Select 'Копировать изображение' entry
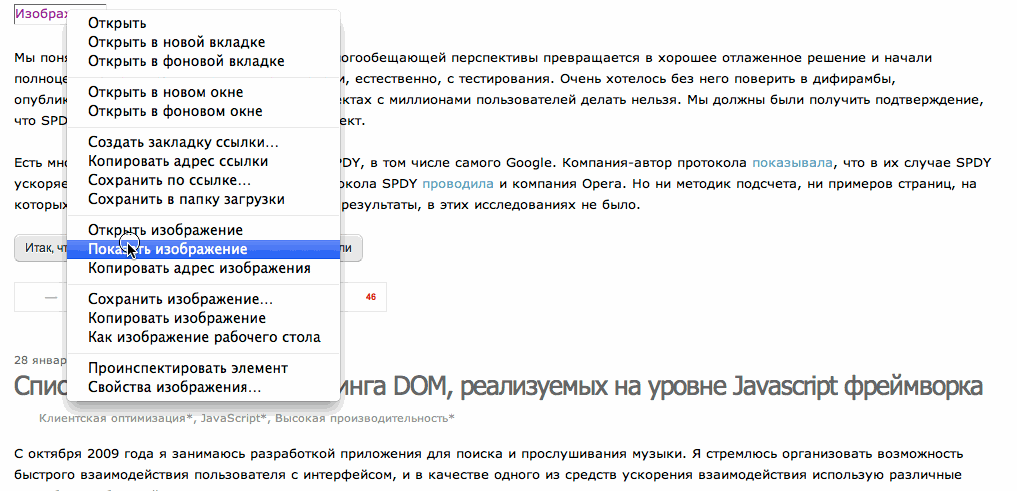 point(204,318)
